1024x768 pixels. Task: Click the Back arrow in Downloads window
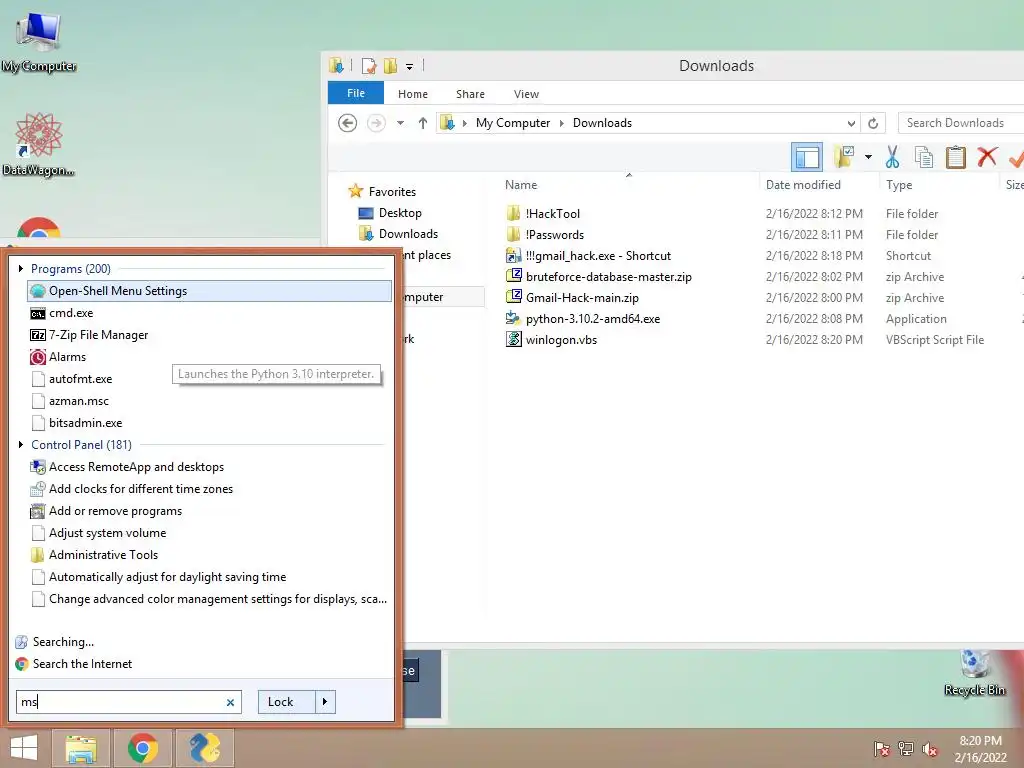point(347,123)
